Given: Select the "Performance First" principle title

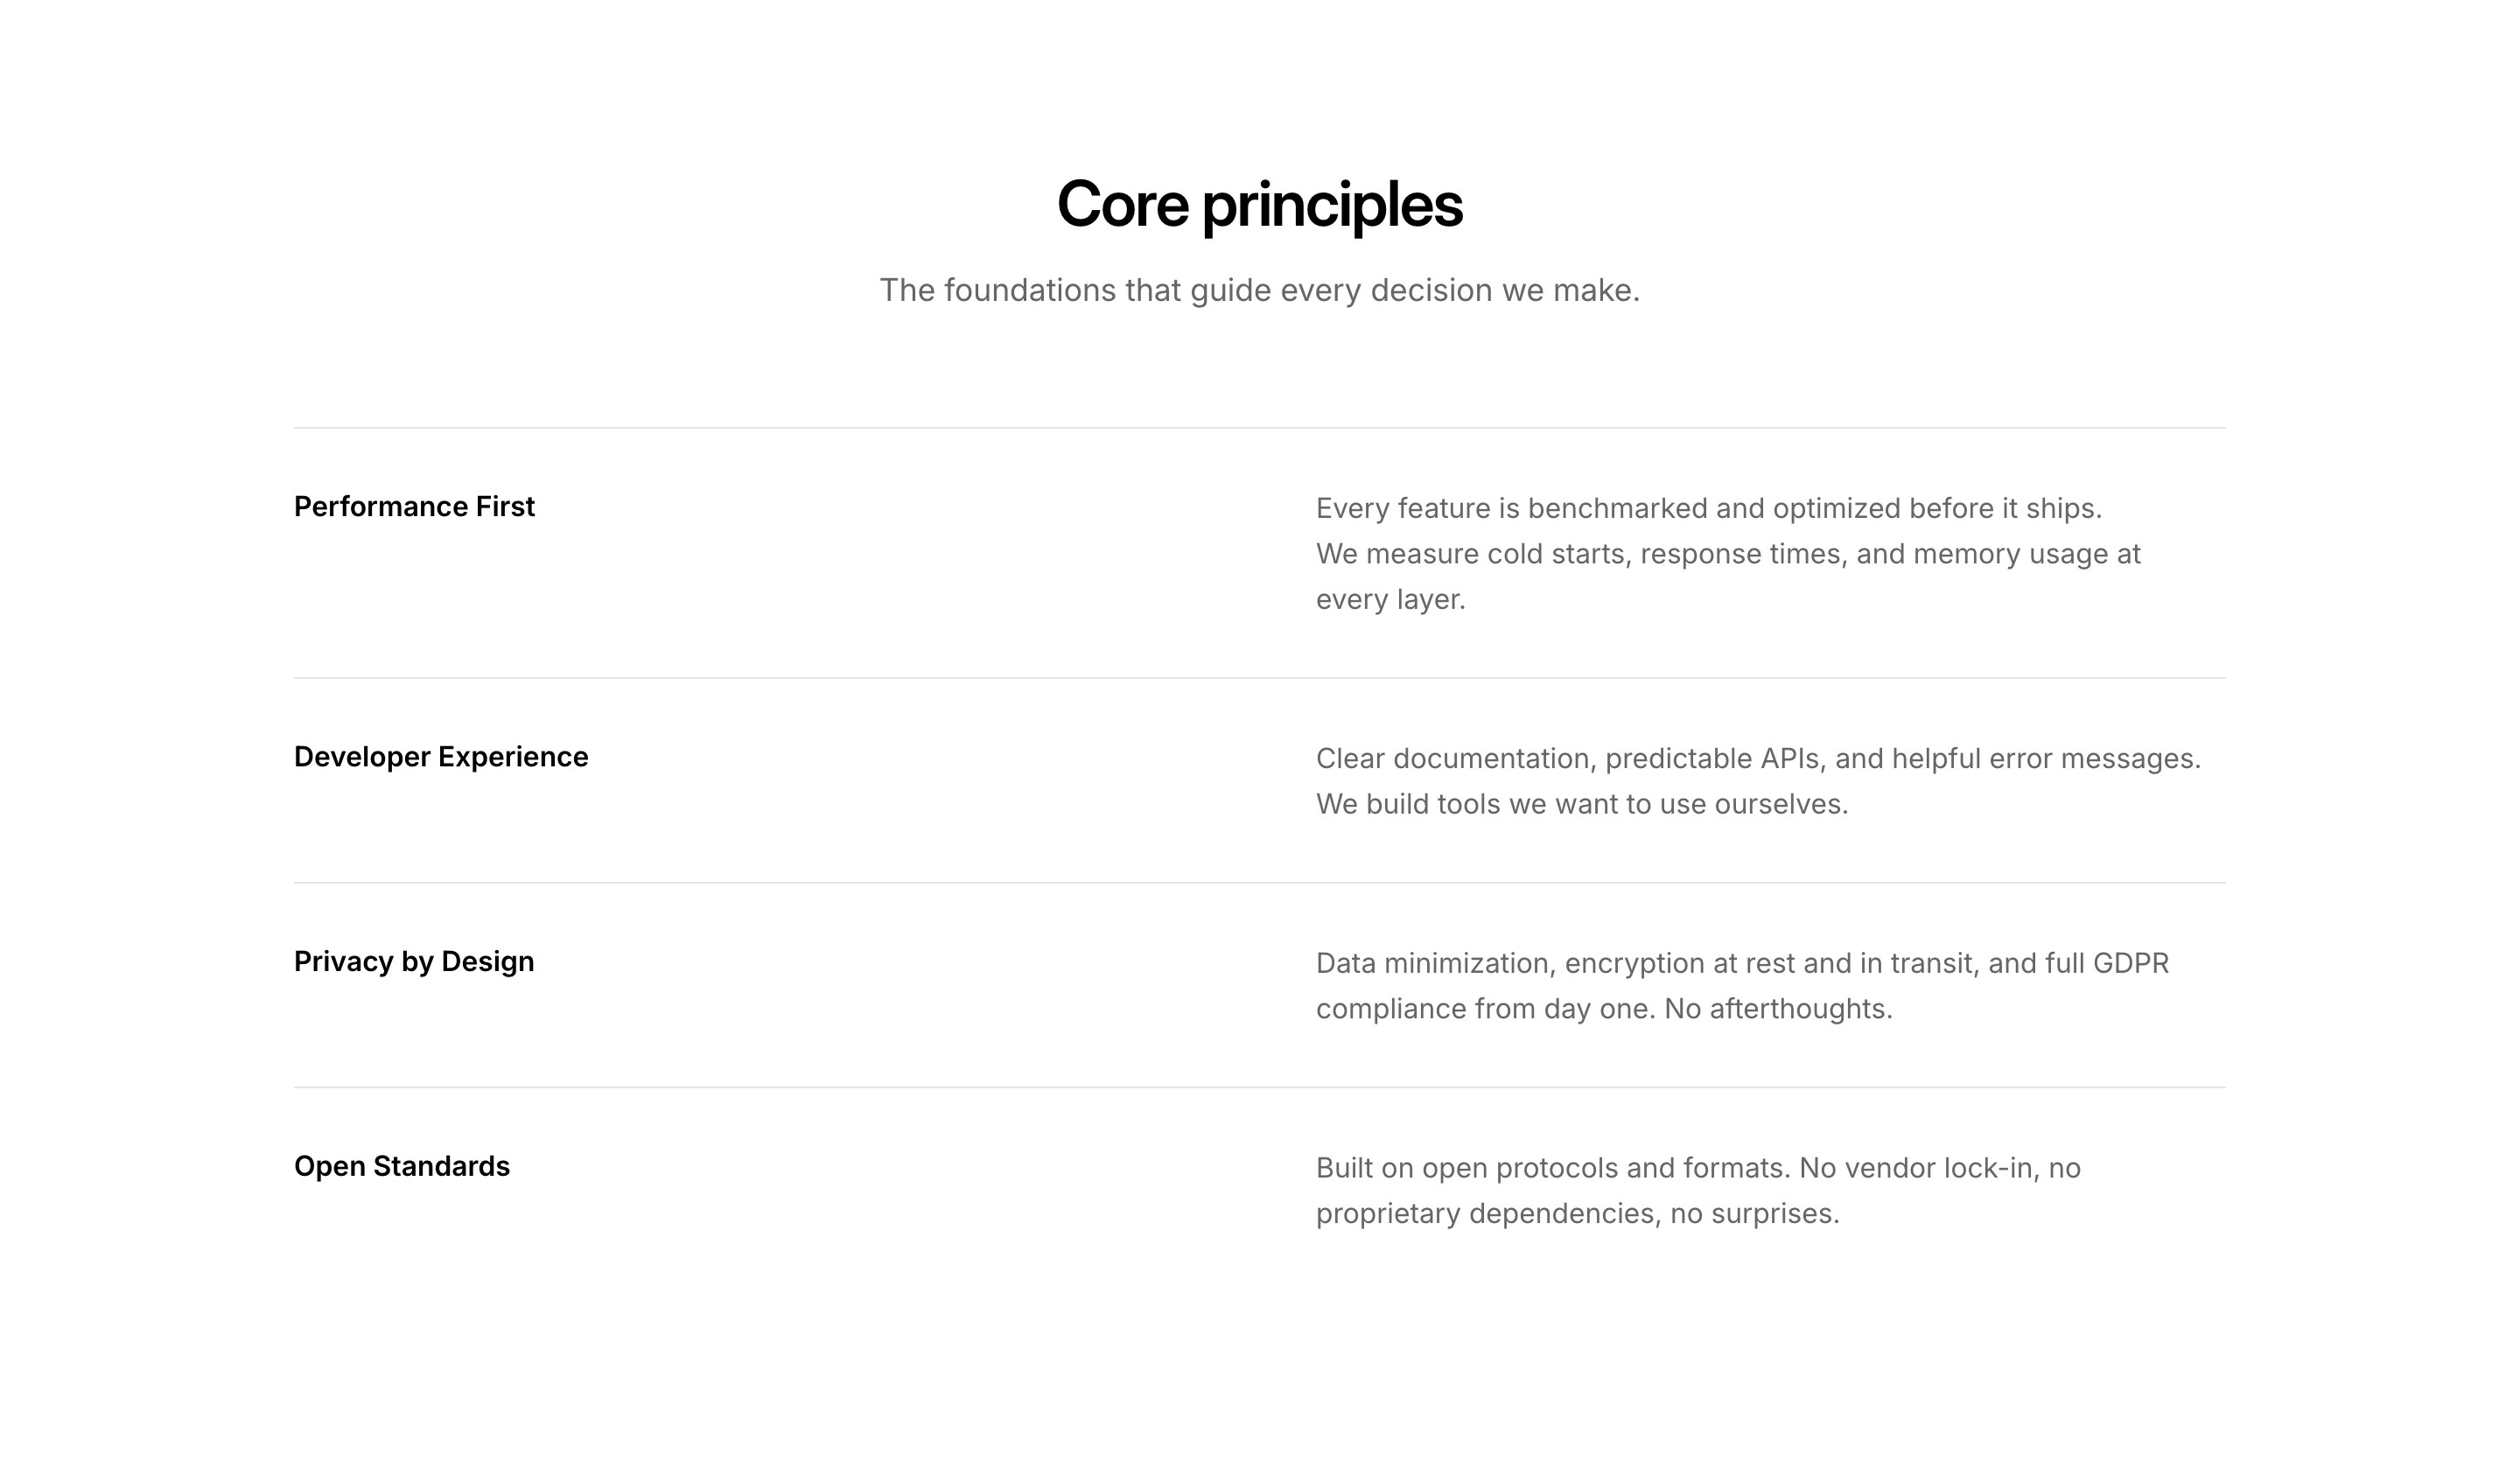Looking at the screenshot, I should coord(414,507).
